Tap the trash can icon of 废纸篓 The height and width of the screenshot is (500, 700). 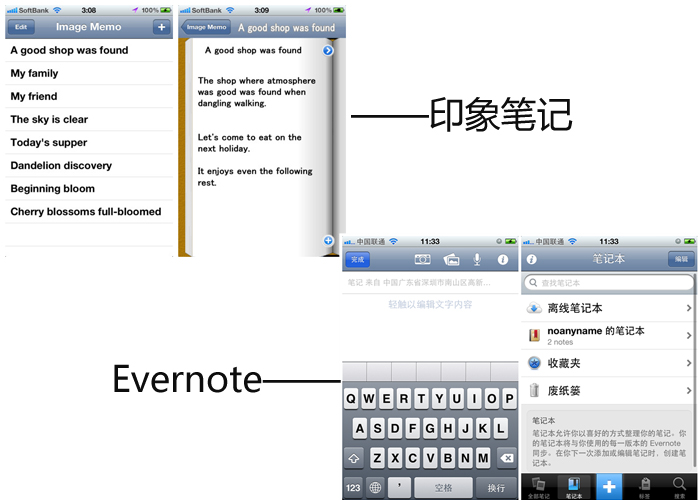point(534,391)
